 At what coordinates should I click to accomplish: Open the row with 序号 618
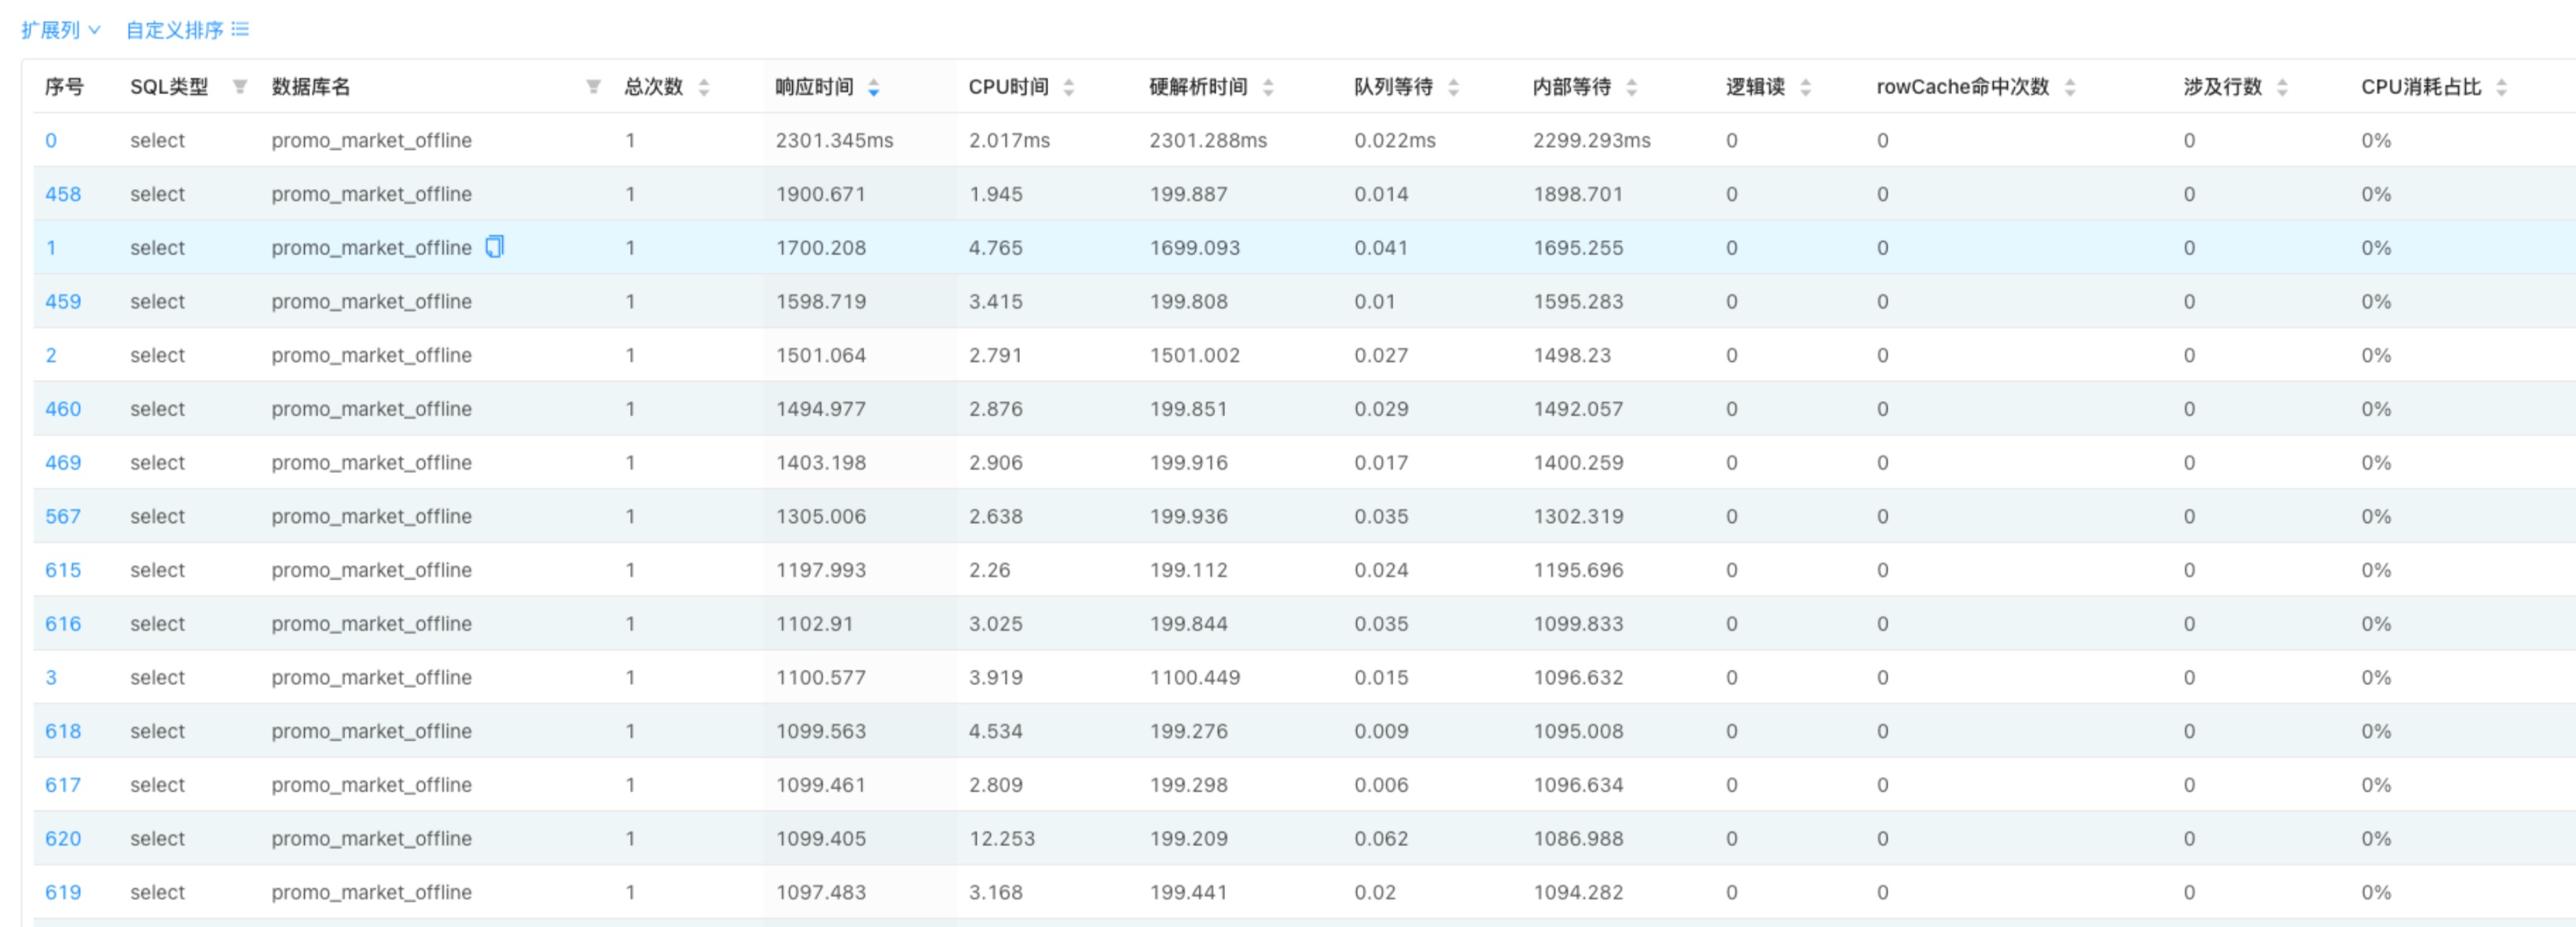point(63,731)
